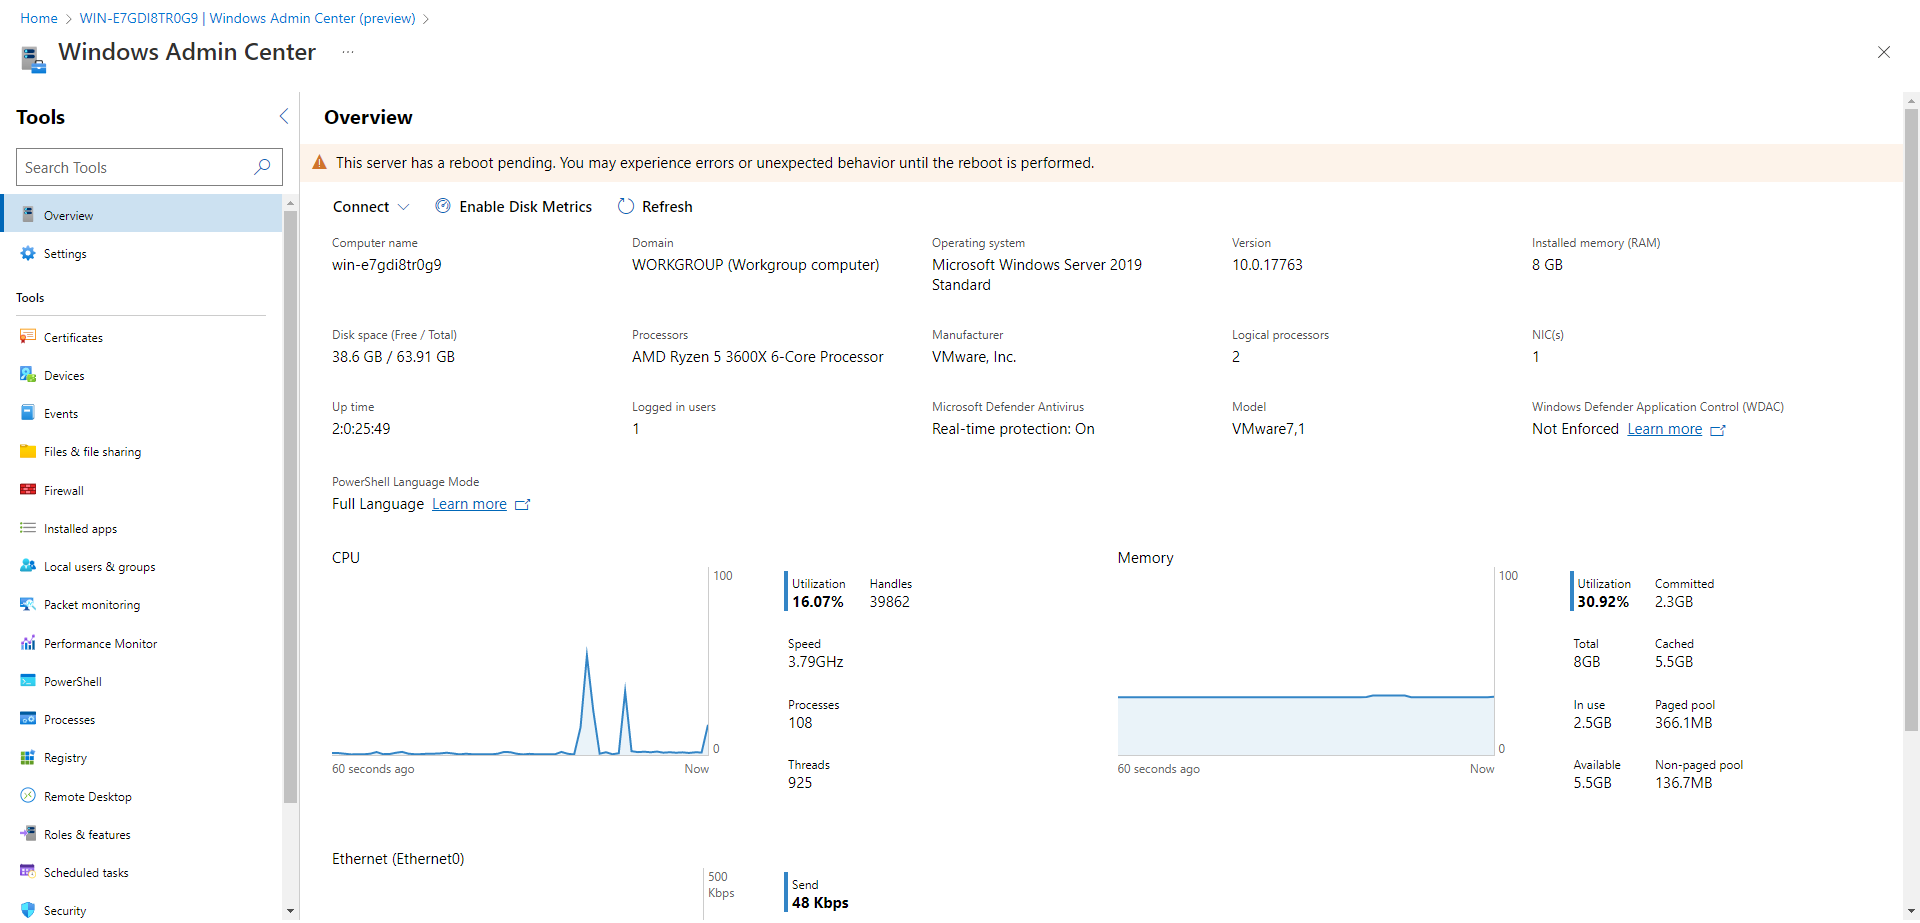Open the PowerShell tool icon

[28, 681]
